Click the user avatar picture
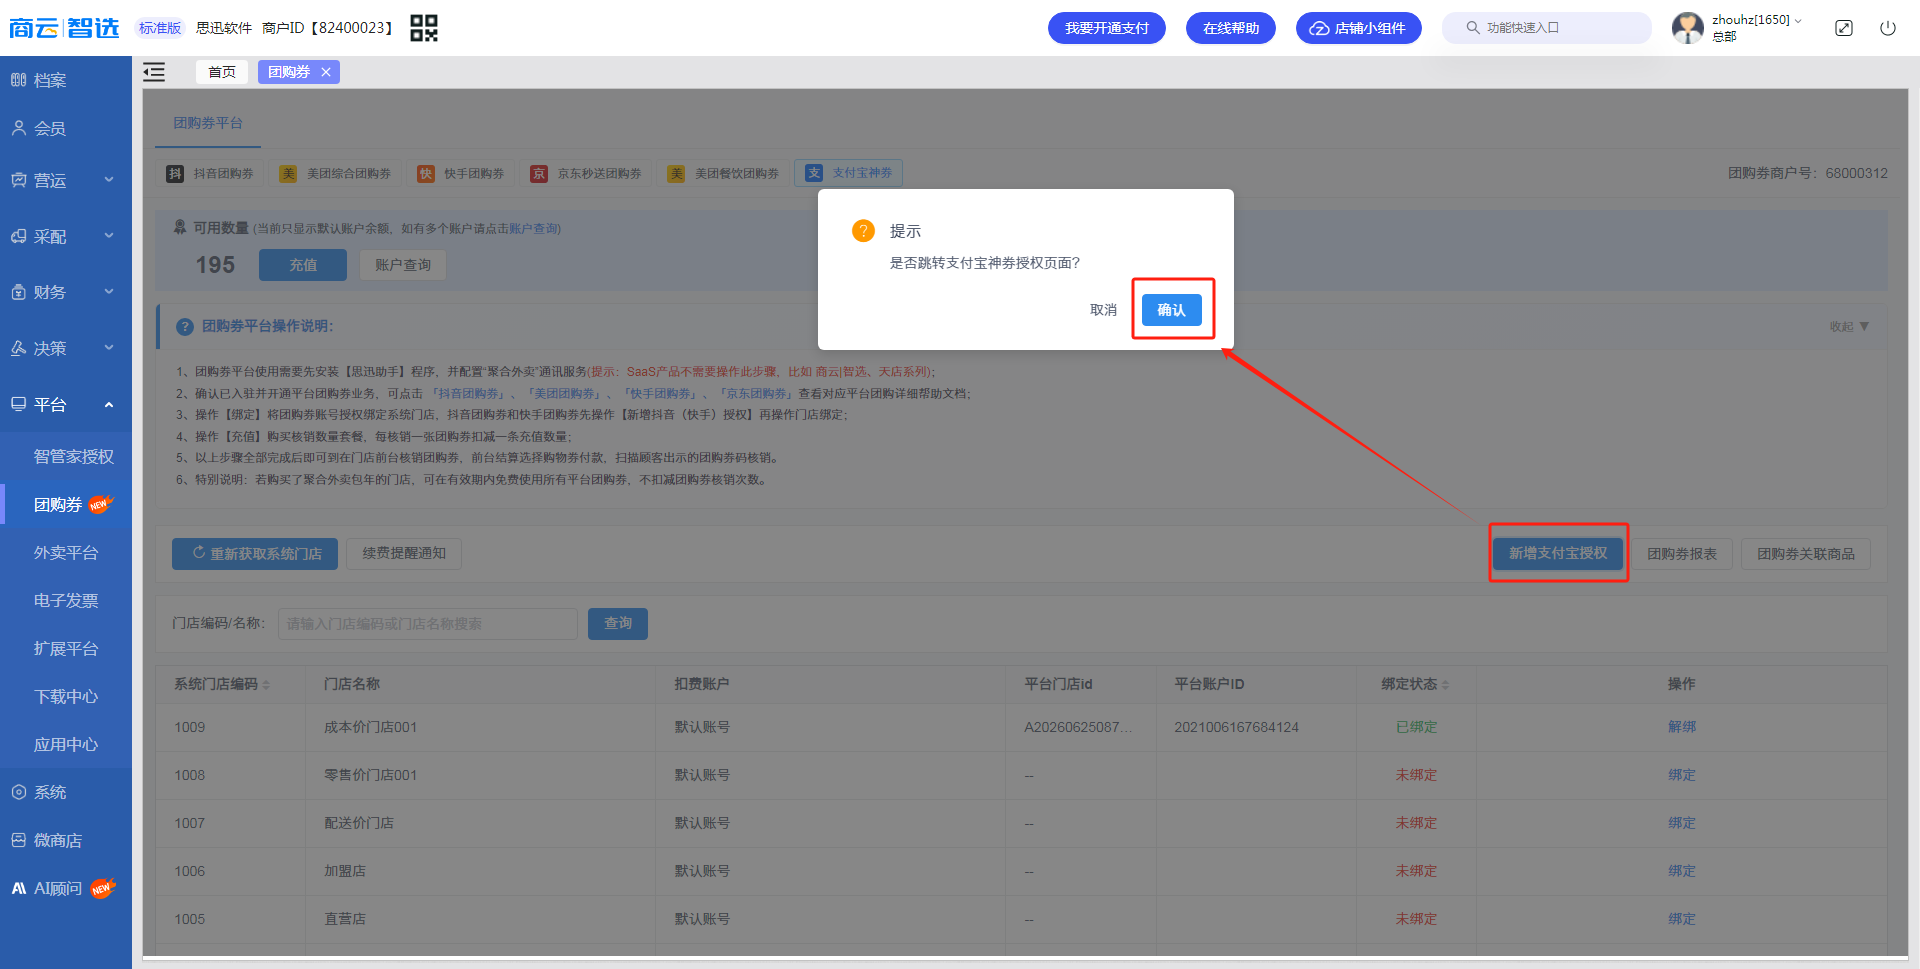 [x=1688, y=28]
